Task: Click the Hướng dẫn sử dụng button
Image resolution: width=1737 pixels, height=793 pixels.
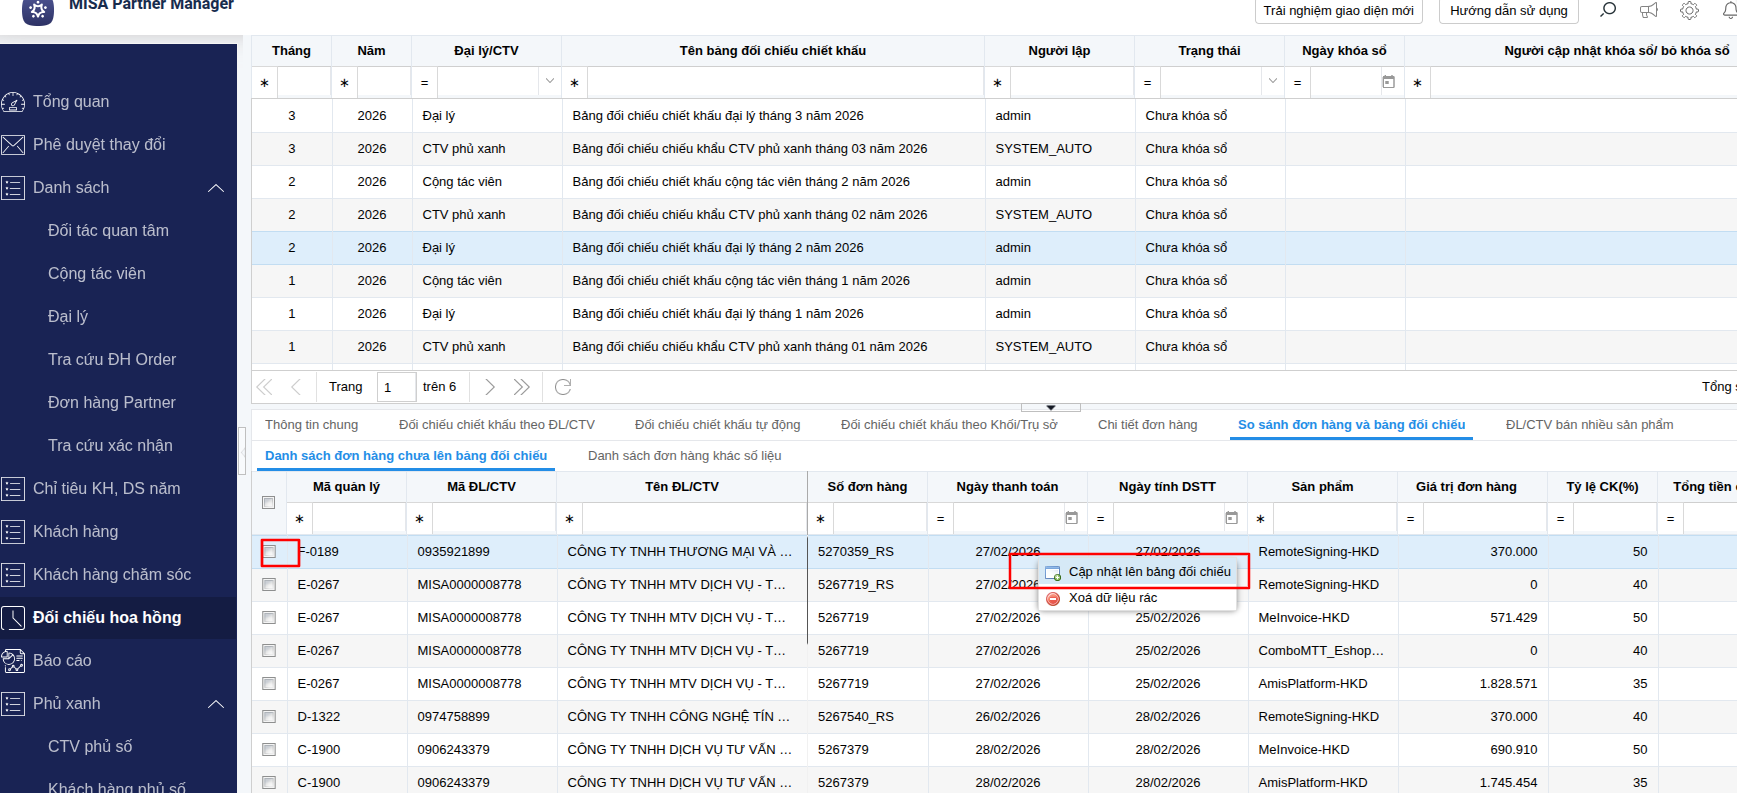Action: 1508,11
